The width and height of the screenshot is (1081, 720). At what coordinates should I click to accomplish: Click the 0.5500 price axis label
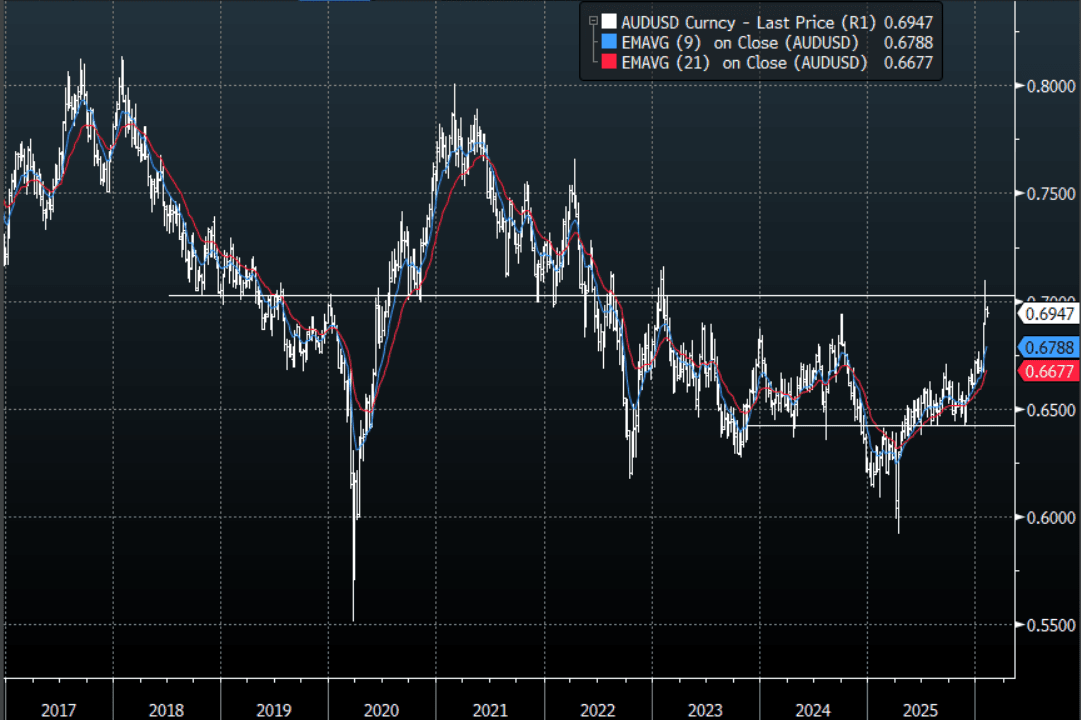[1049, 625]
